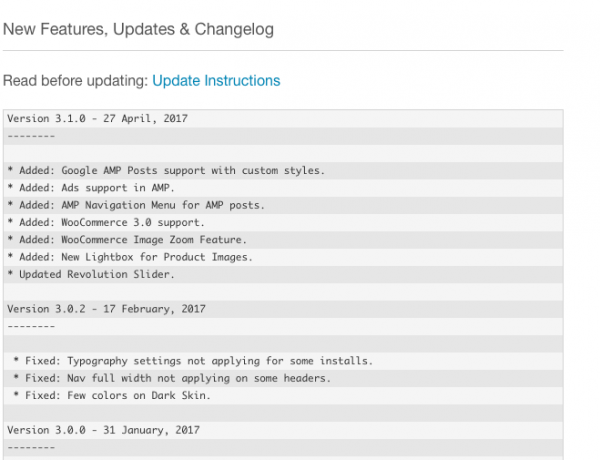Click the New Features, Updates & Changelog heading
Screen dimensions: 600x460
[138, 29]
